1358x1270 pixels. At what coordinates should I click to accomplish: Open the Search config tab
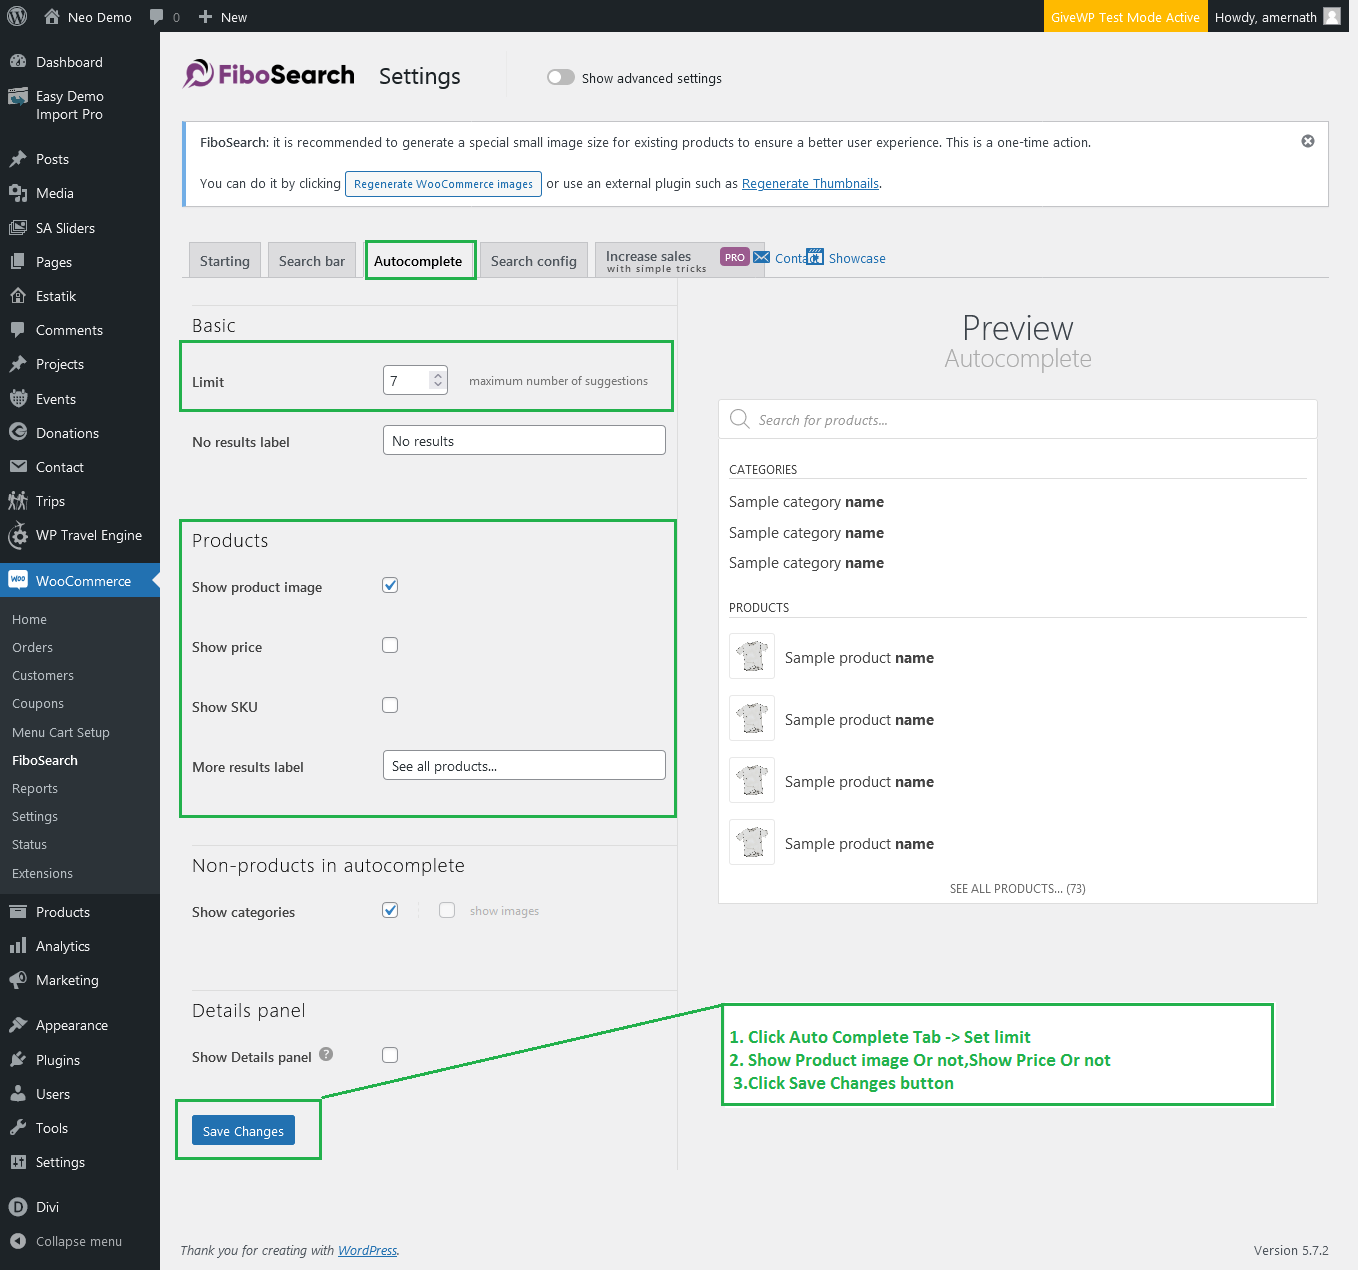pos(534,261)
